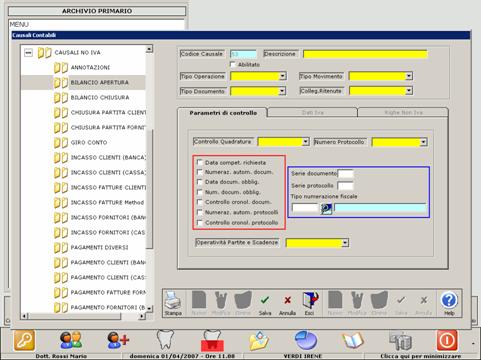Check Data compet. richiesta option
Viewport: 481px width, 360px height.
pyautogui.click(x=200, y=162)
